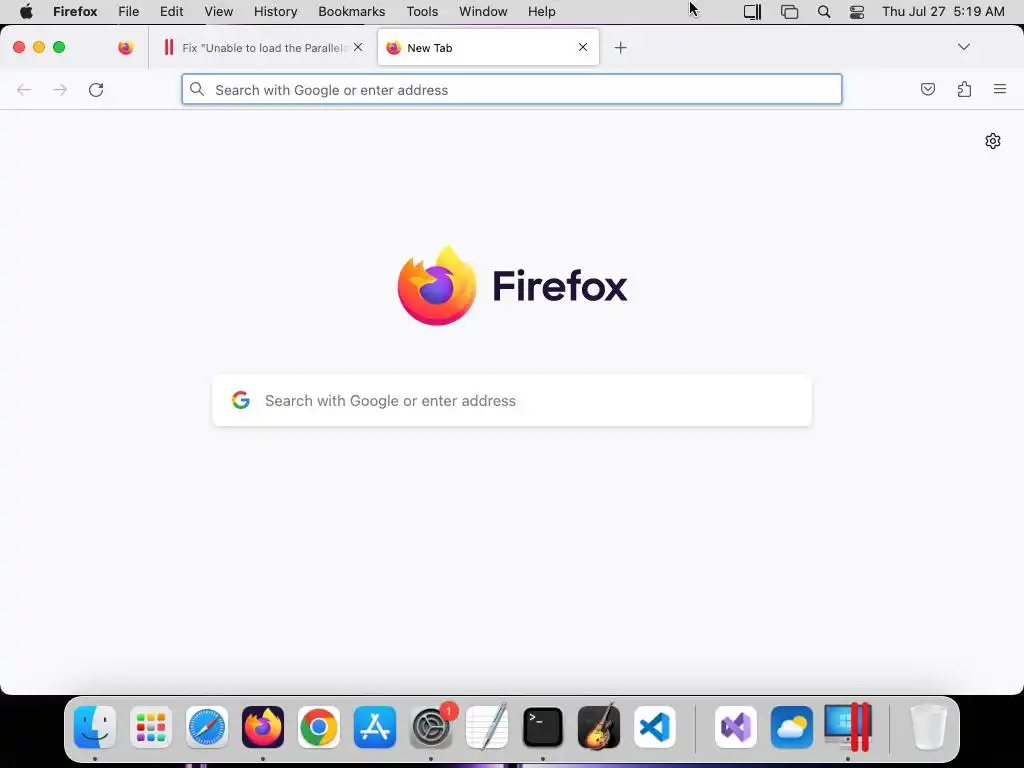Focus the address bar field
This screenshot has height=768, width=1024.
[x=512, y=89]
